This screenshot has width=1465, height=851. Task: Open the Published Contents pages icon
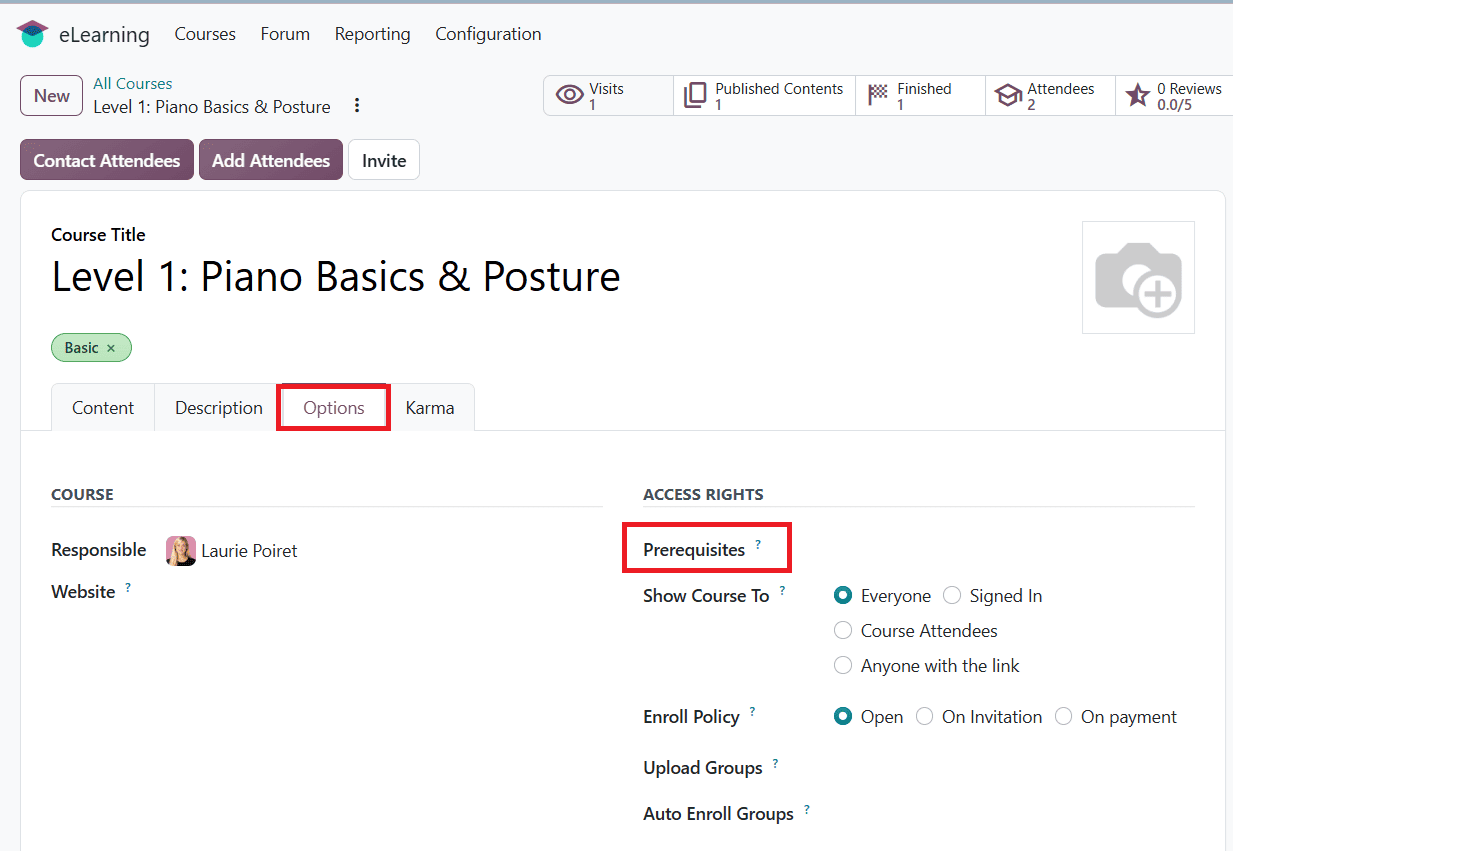click(695, 95)
